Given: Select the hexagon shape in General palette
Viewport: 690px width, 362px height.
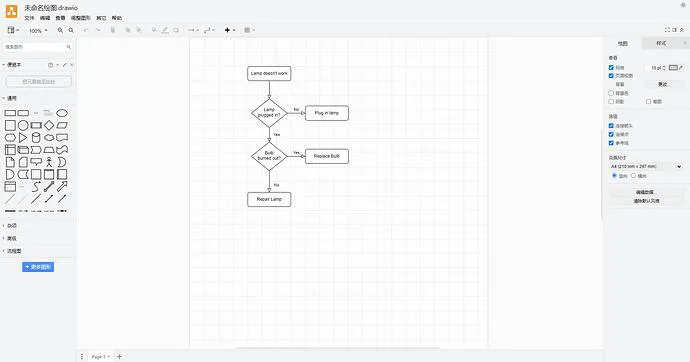Looking at the screenshot, I should coord(10,138).
